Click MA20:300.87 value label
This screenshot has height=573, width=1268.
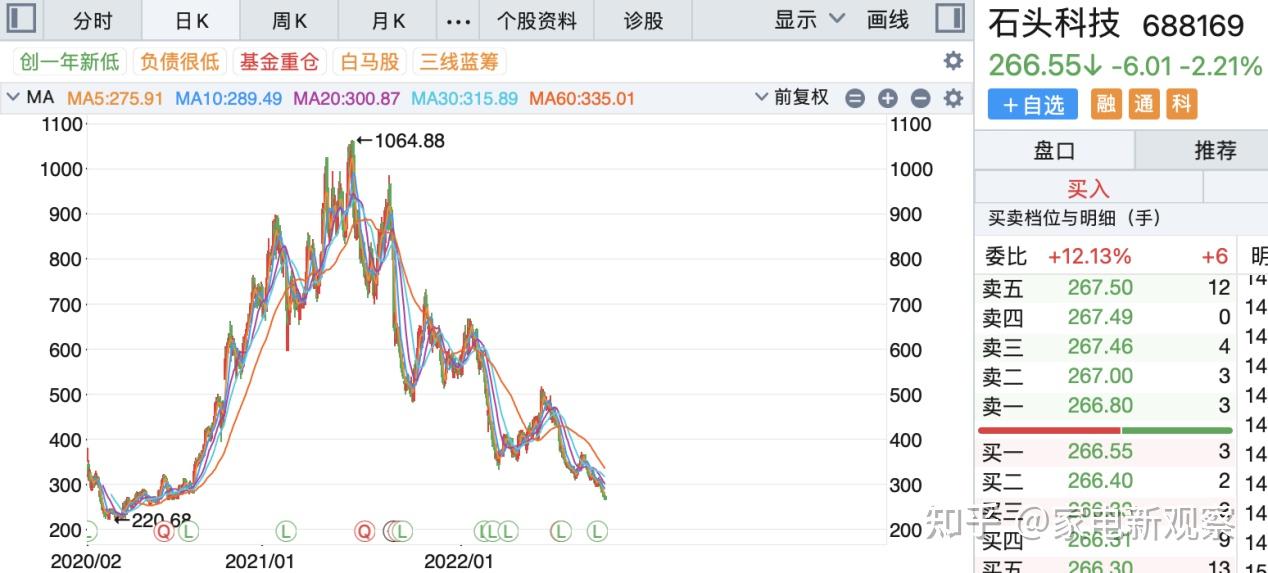347,98
